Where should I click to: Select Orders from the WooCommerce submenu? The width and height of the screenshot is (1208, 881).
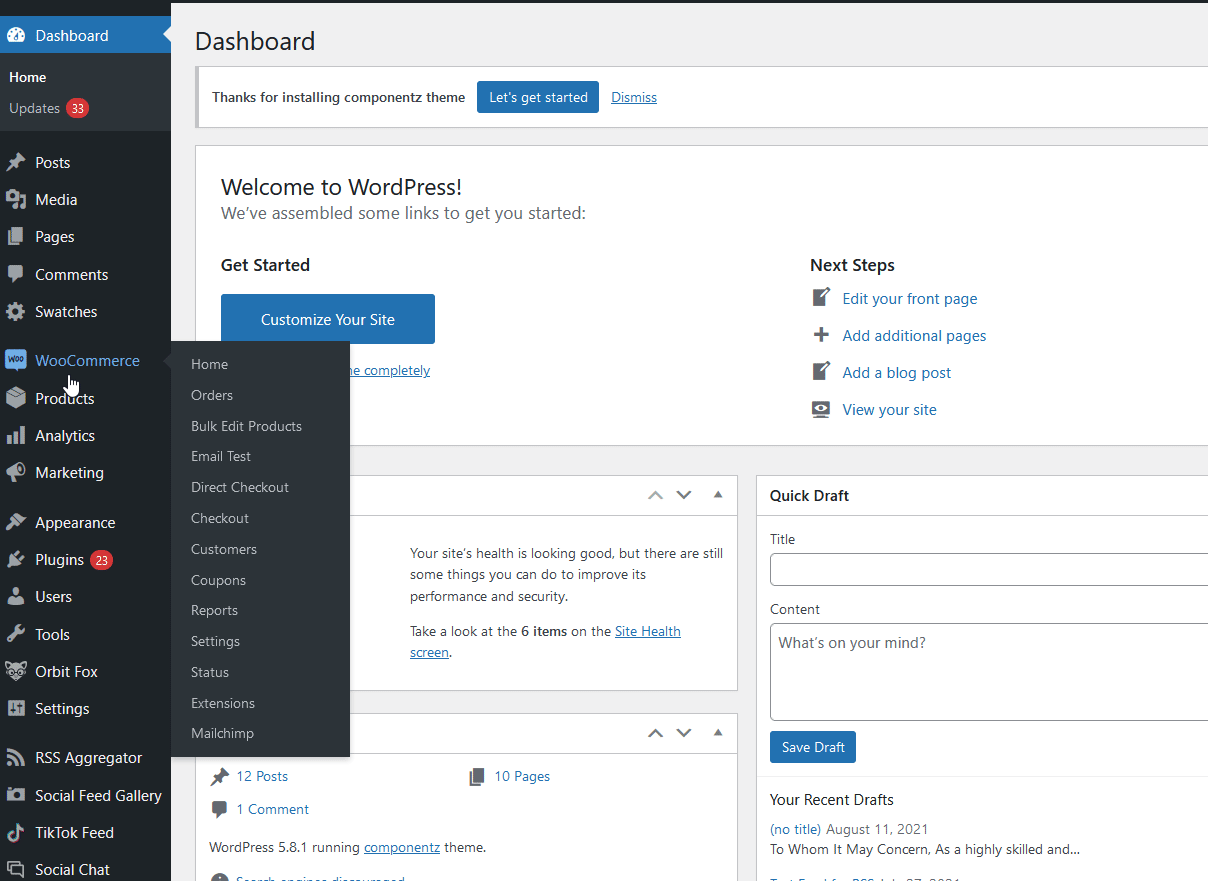(212, 395)
